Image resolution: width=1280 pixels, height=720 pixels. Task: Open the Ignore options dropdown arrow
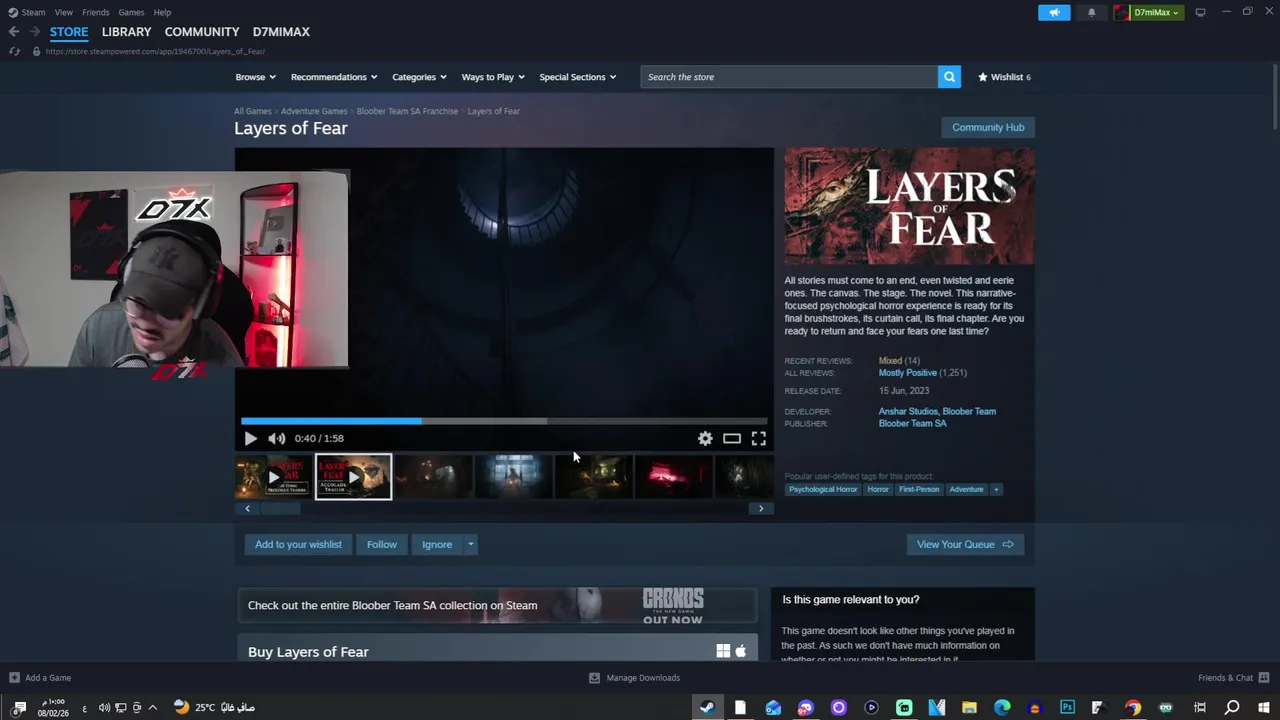(470, 544)
